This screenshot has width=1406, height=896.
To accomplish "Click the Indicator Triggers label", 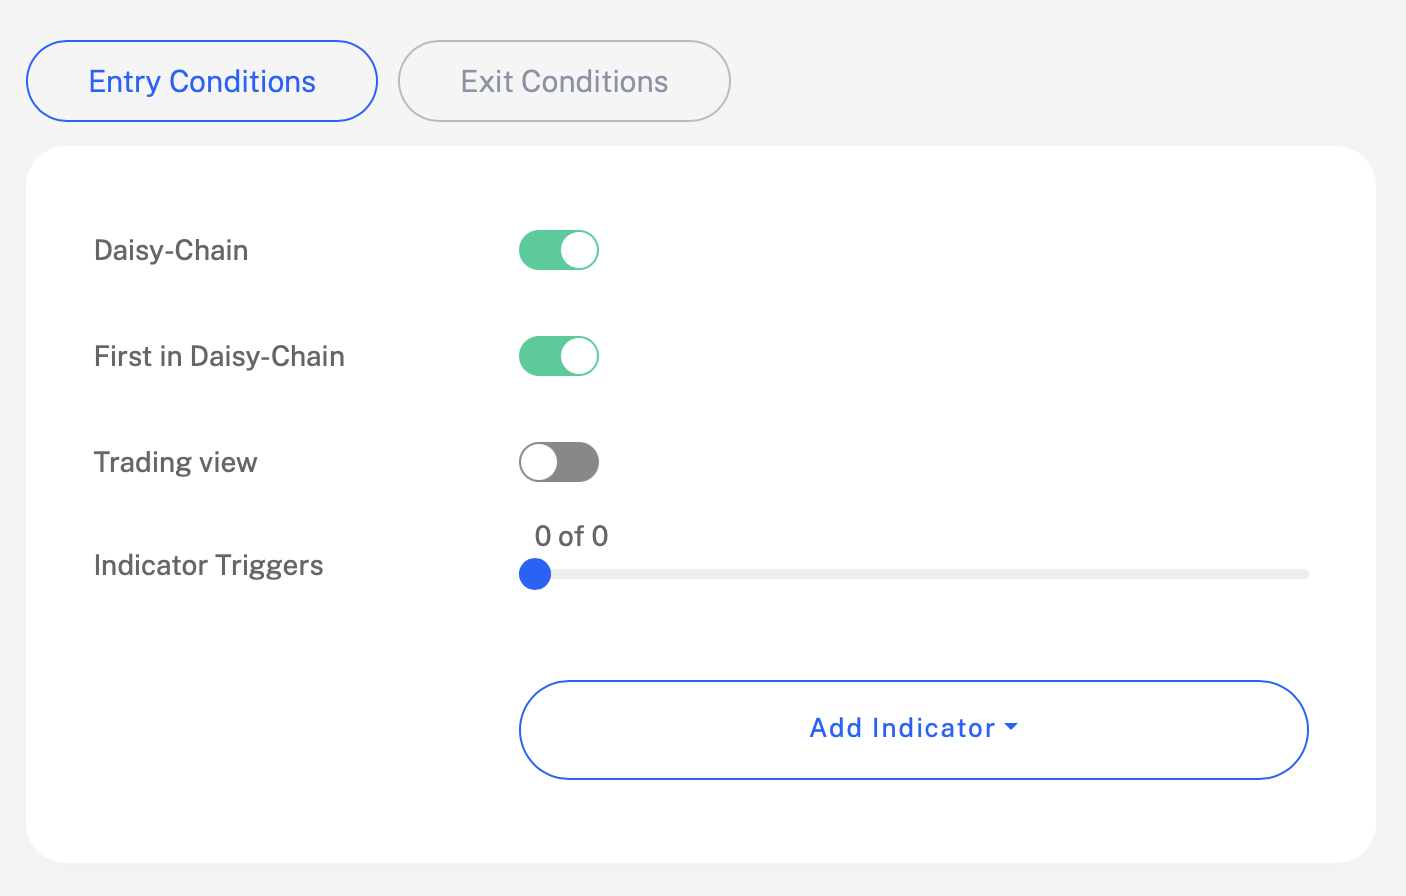I will click(208, 565).
